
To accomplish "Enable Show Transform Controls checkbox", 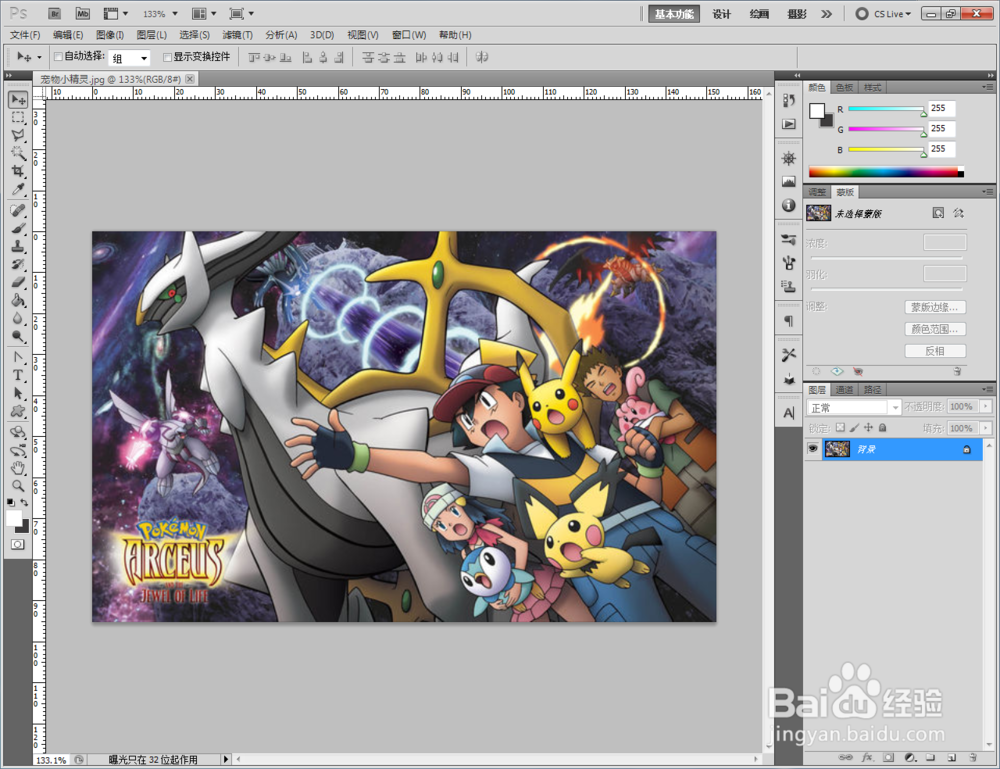I will point(167,57).
